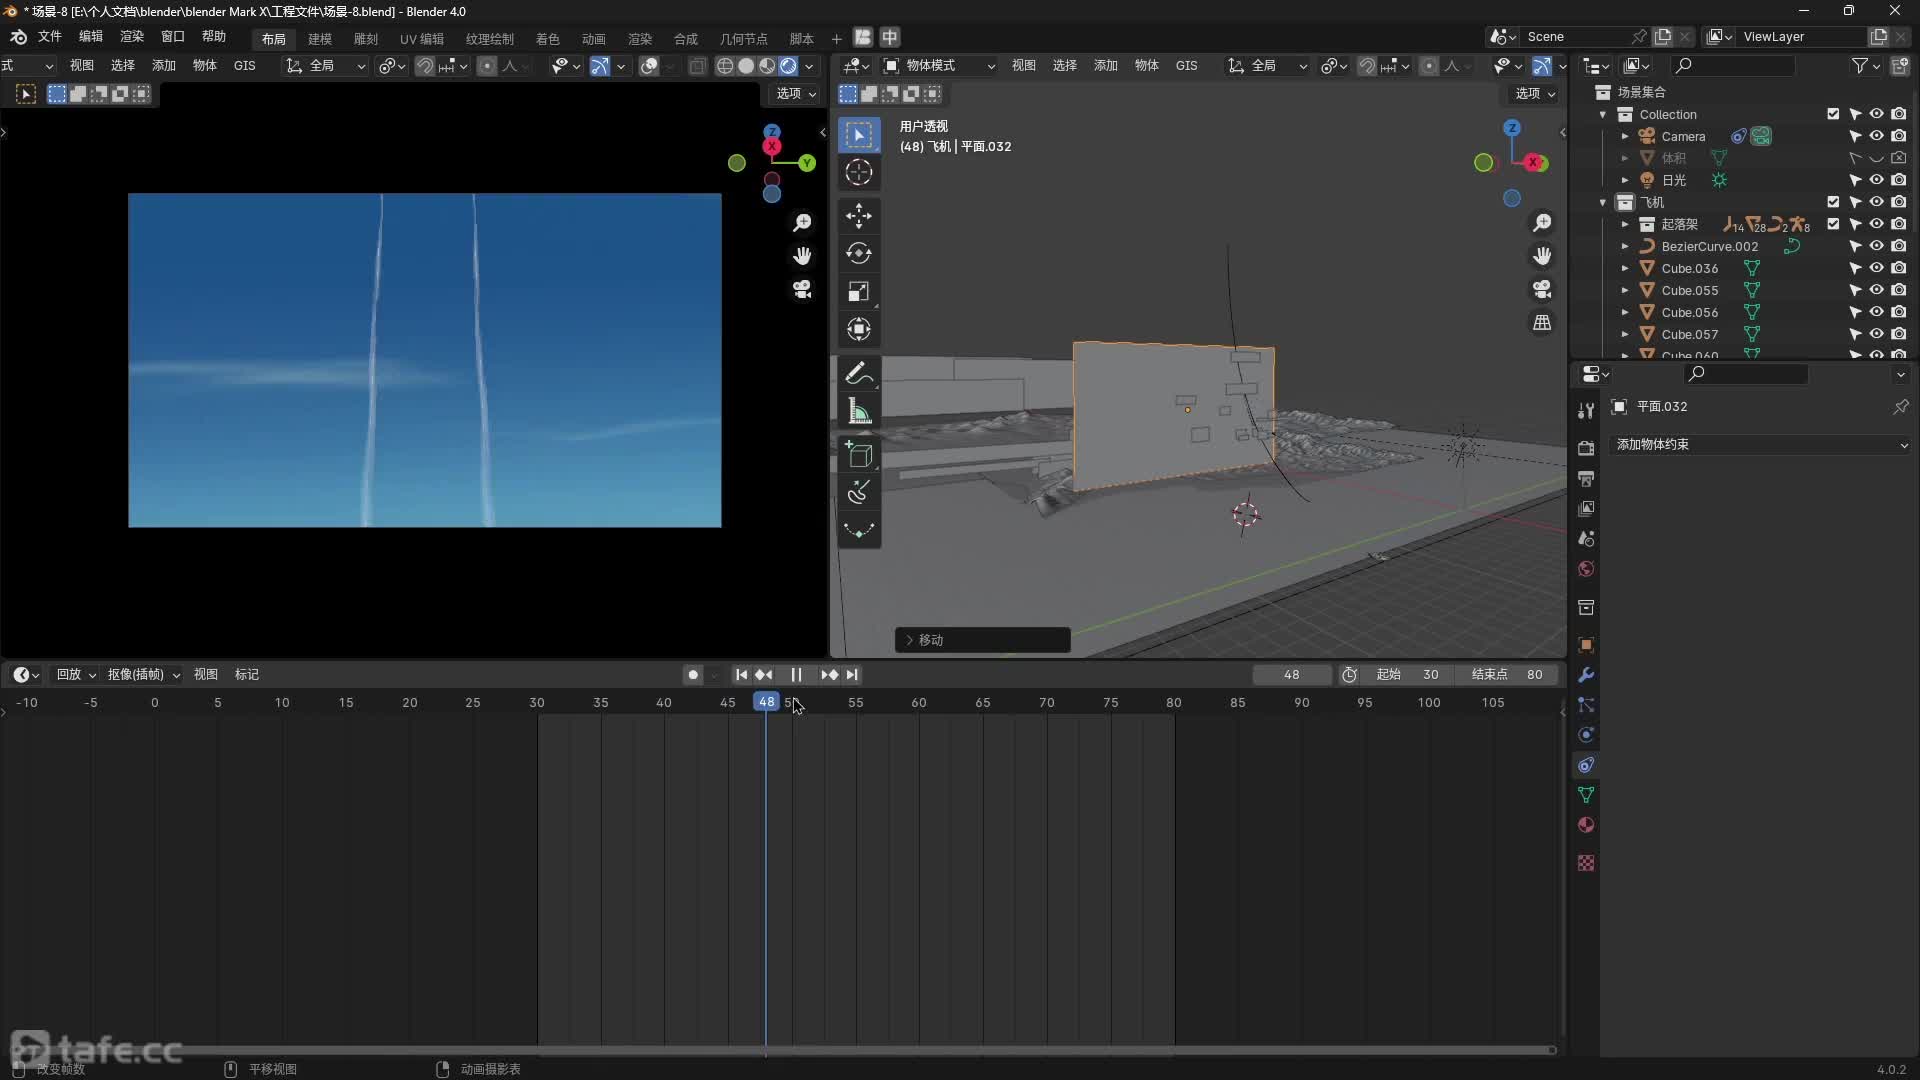1920x1080 pixels.
Task: Click the pan hand icon in left camera viewport
Action: point(802,256)
